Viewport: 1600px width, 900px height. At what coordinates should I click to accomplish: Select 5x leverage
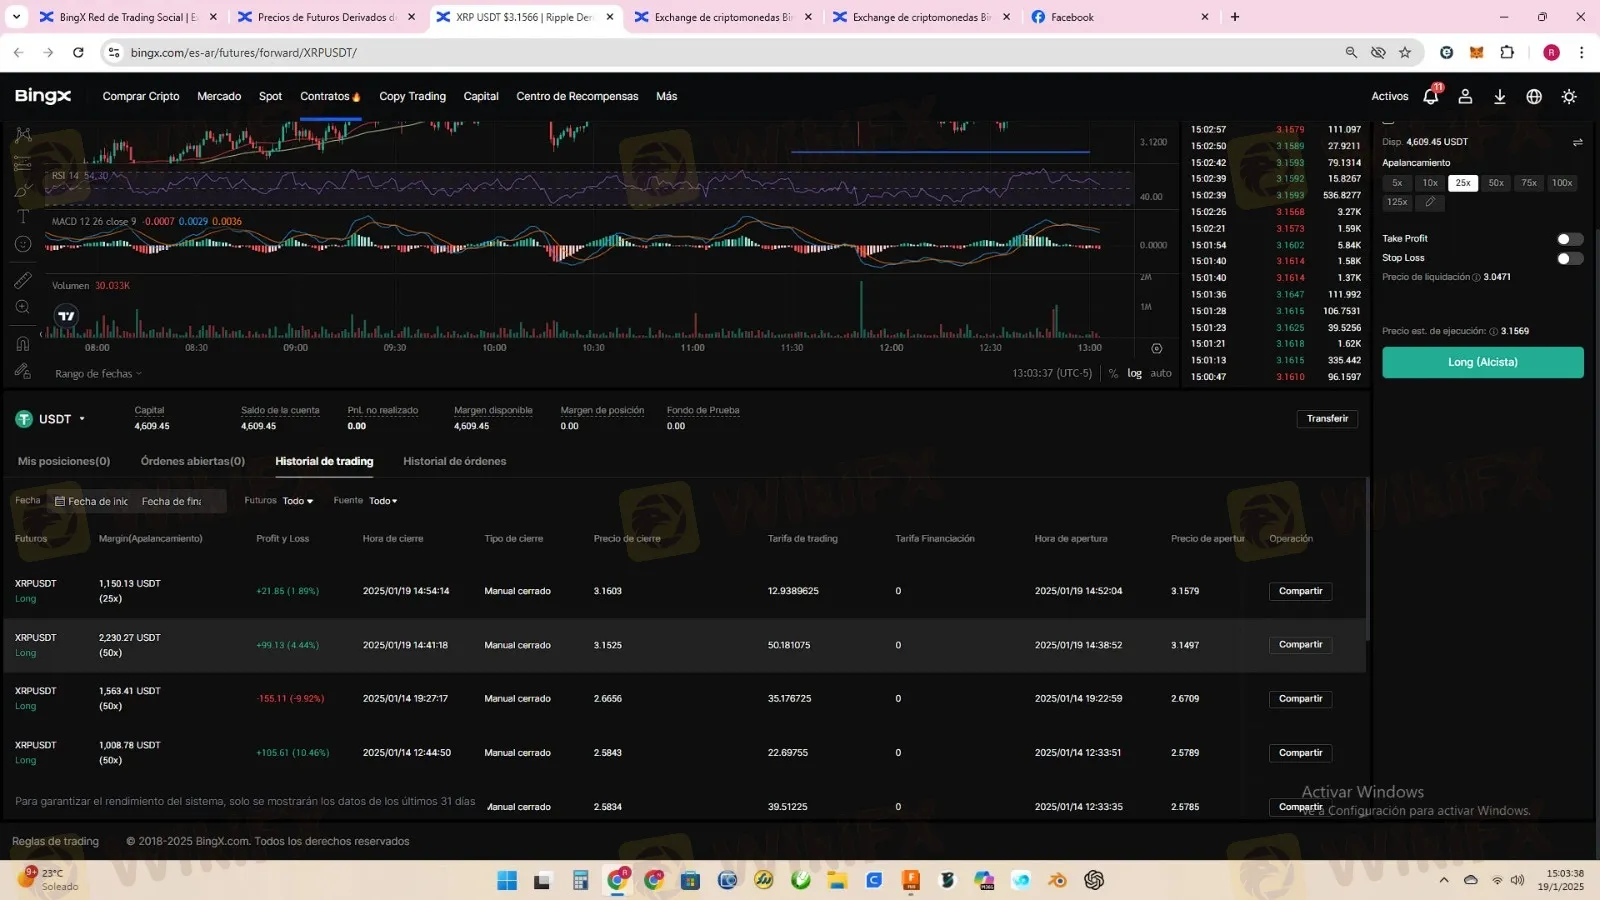[1397, 183]
